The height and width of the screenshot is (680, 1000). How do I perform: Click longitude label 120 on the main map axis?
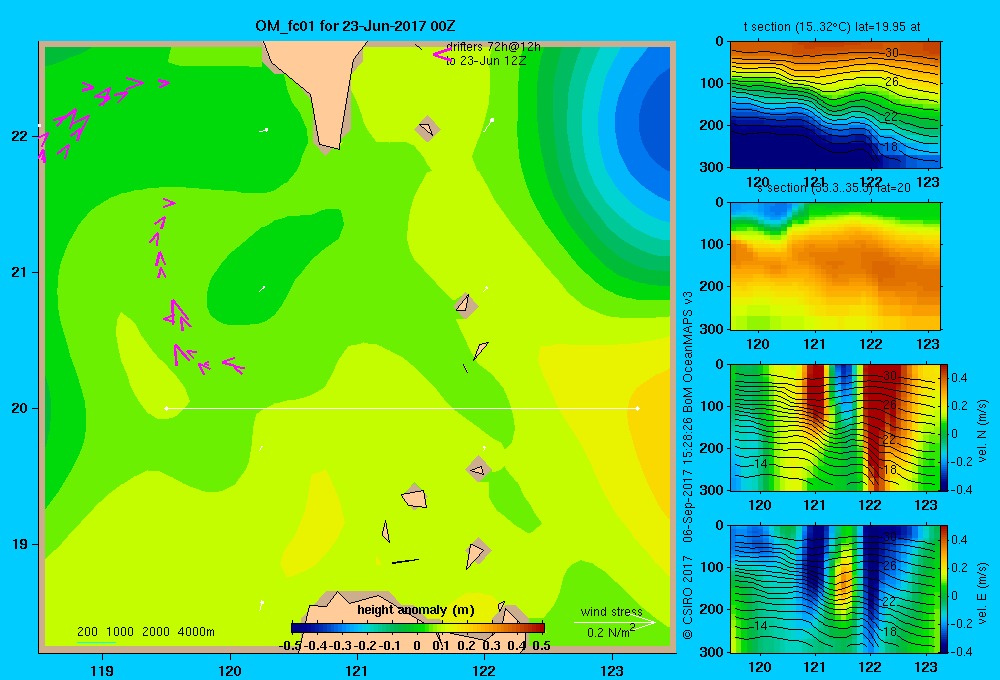pyautogui.click(x=230, y=670)
